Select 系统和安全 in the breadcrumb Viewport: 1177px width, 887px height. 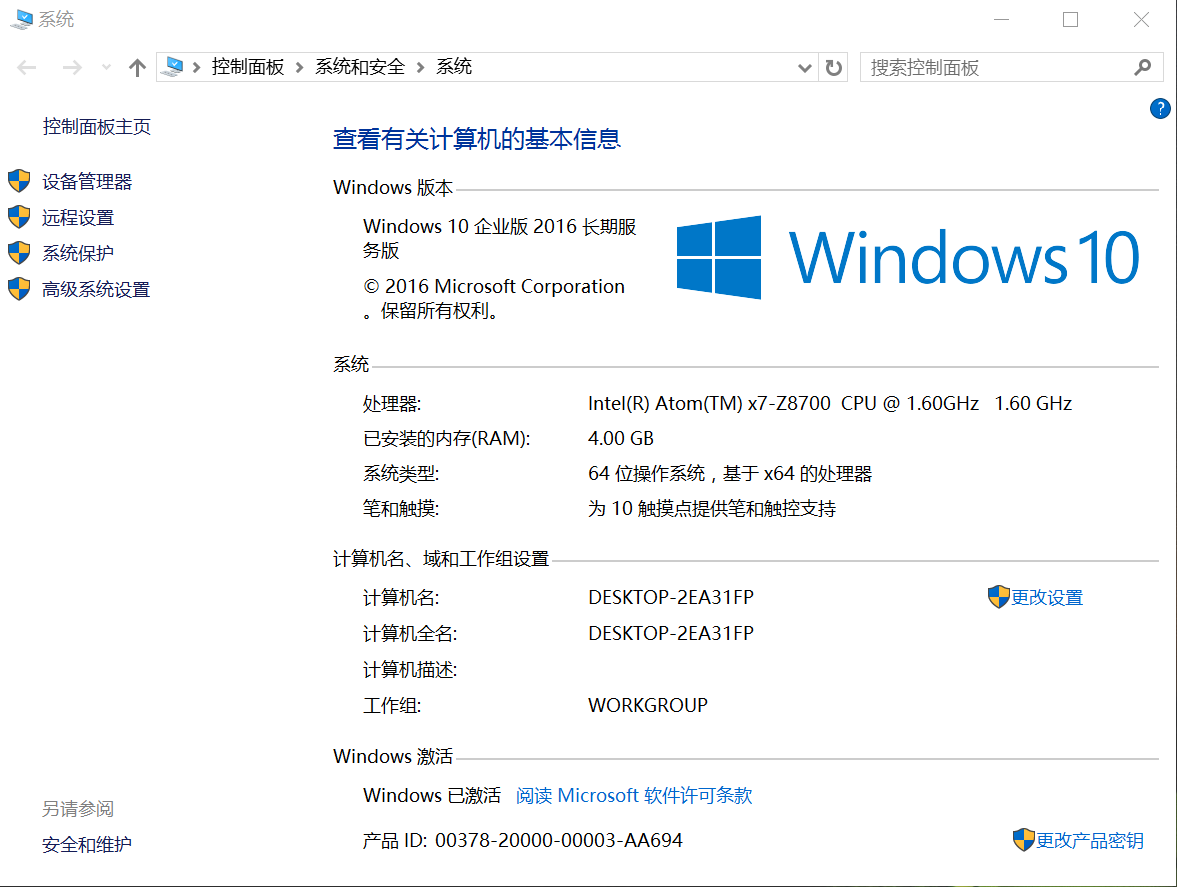click(x=360, y=67)
